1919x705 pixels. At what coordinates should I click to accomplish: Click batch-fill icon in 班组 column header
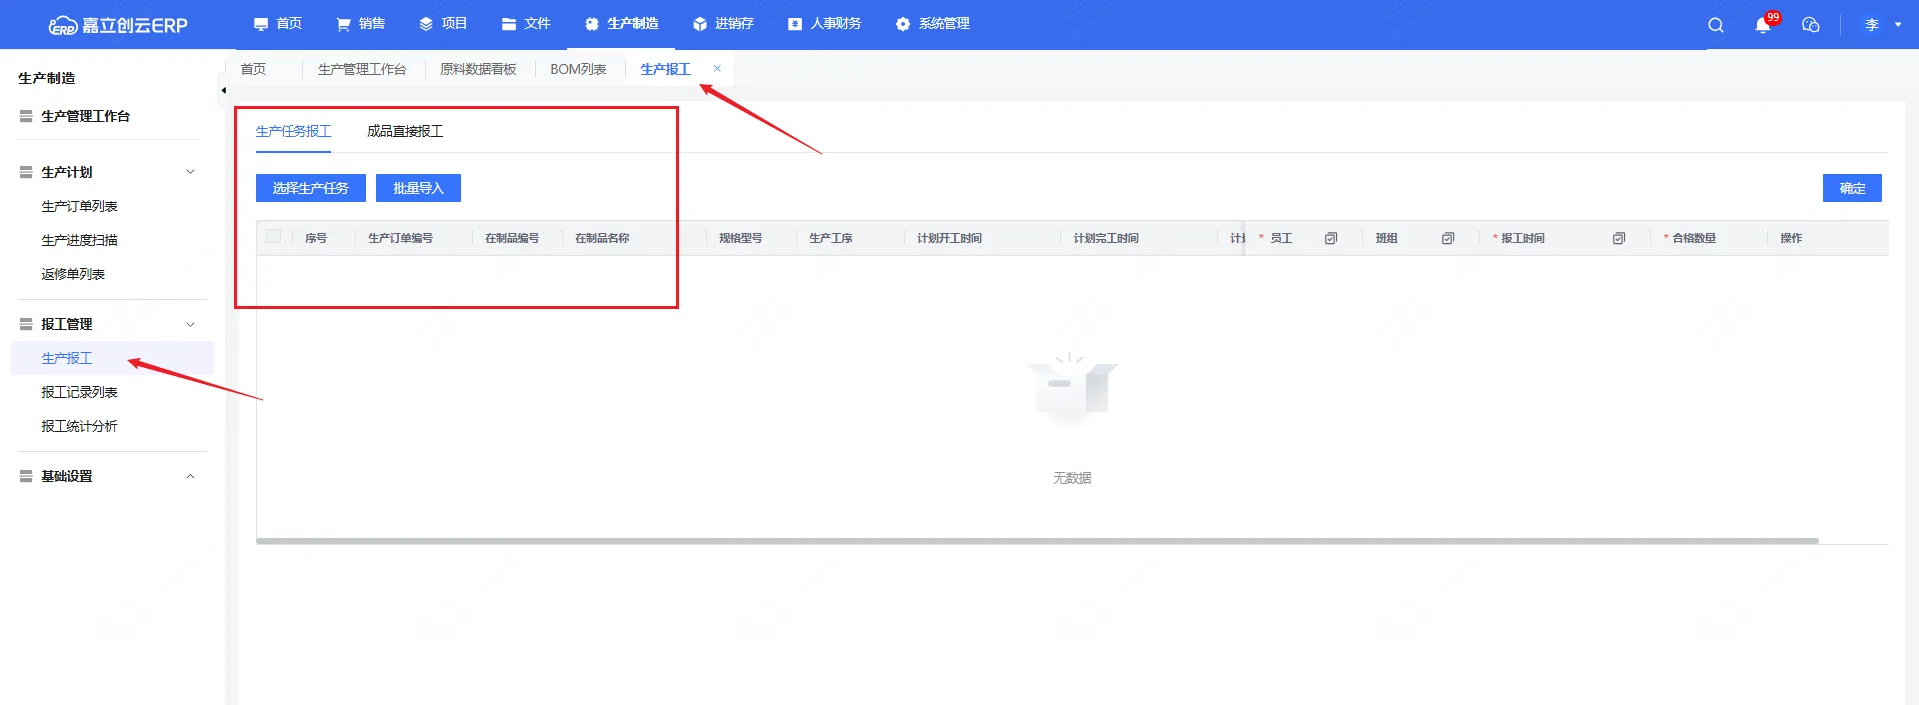tap(1448, 238)
